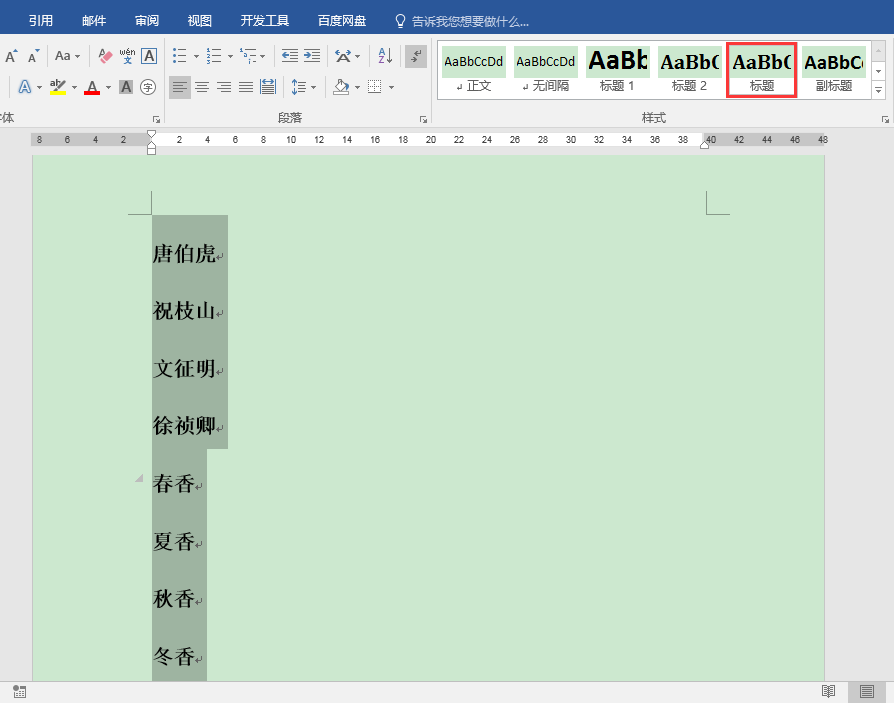The height and width of the screenshot is (703, 894).
Task: Toggle Show/Hide paragraph marks
Action: [x=416, y=56]
